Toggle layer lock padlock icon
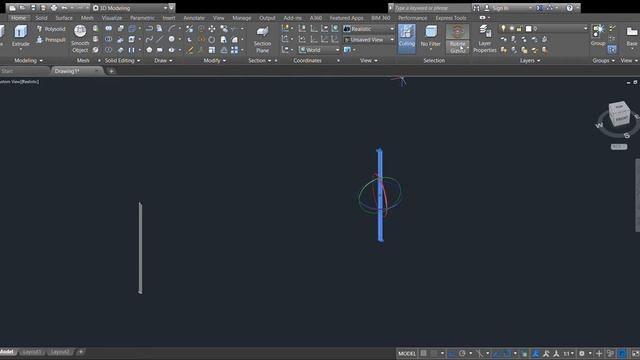This screenshot has height=360, width=640. tap(519, 28)
